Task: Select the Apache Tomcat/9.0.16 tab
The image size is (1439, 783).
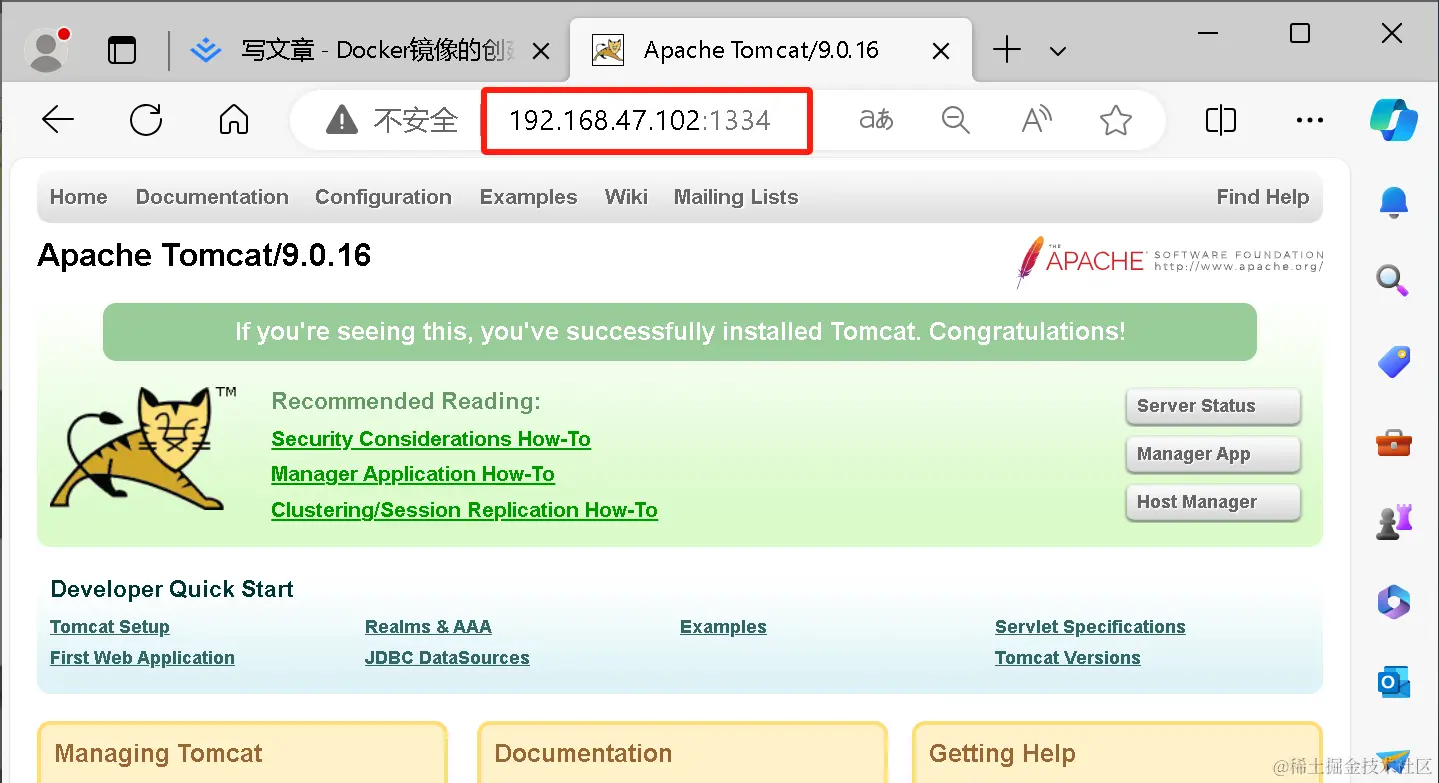Action: point(770,50)
